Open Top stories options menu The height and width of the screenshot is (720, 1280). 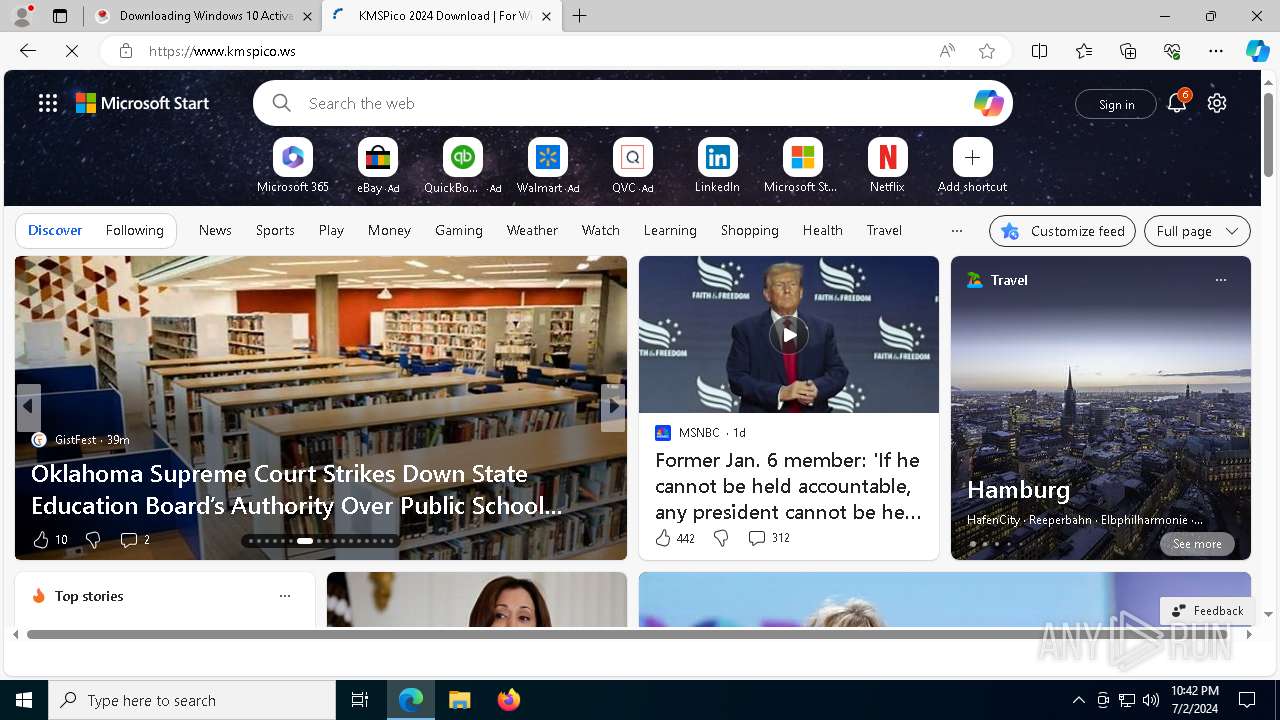point(285,596)
